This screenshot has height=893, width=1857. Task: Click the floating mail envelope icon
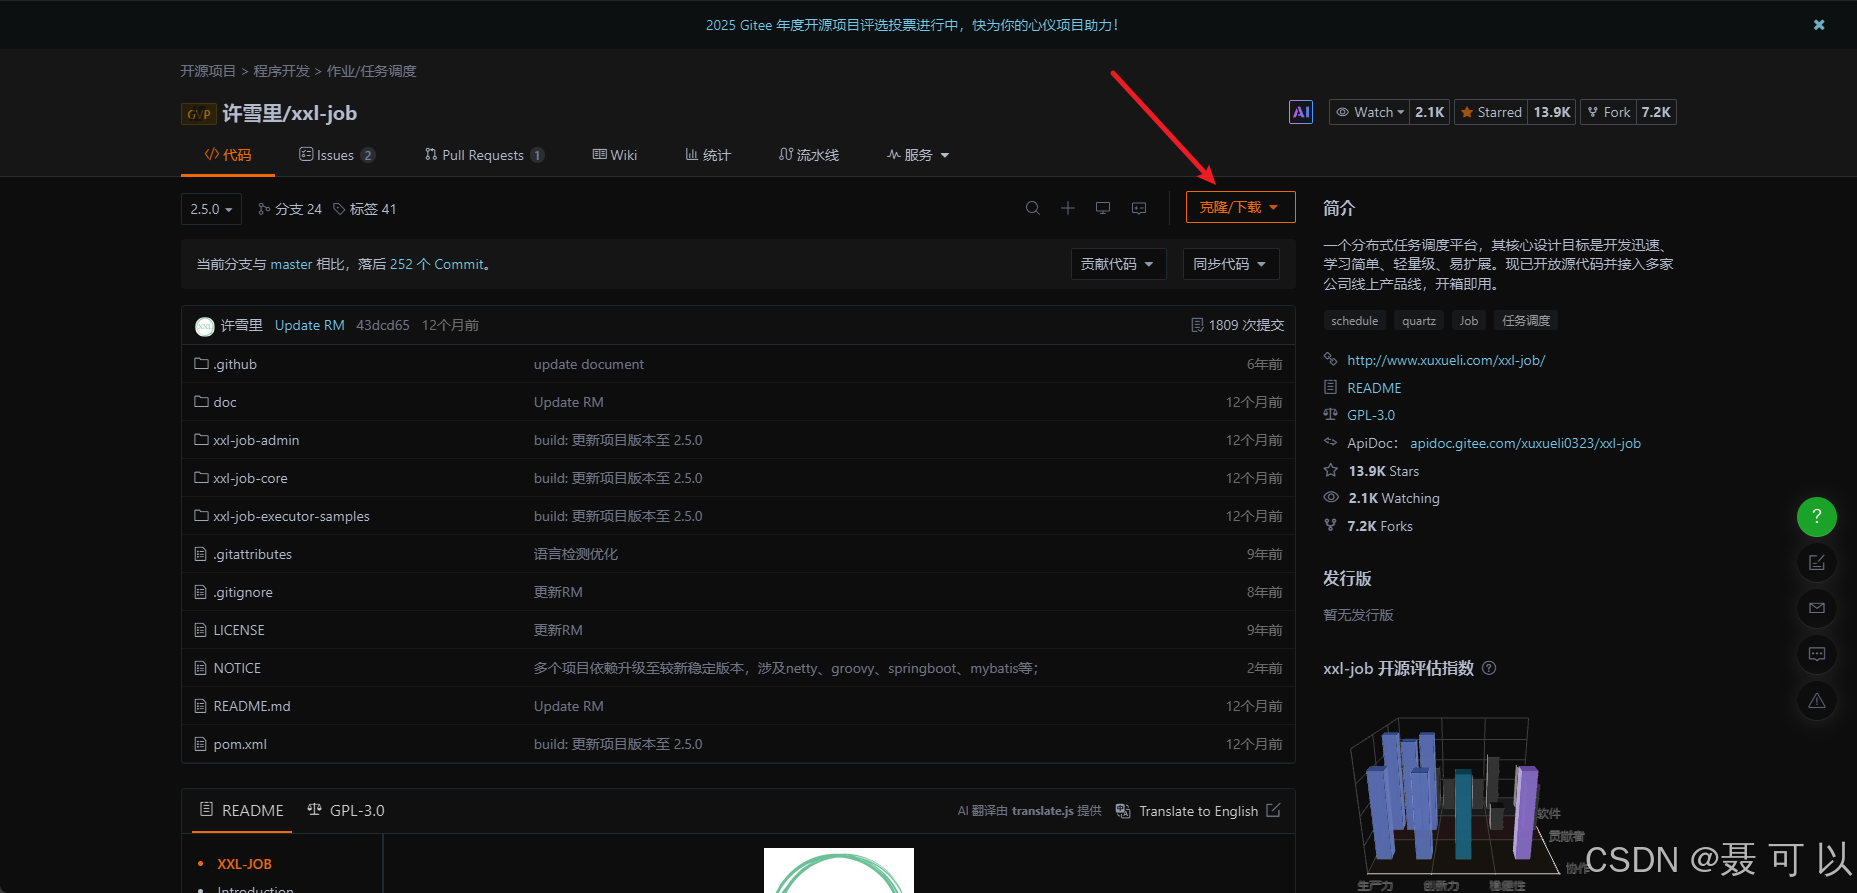[x=1817, y=608]
